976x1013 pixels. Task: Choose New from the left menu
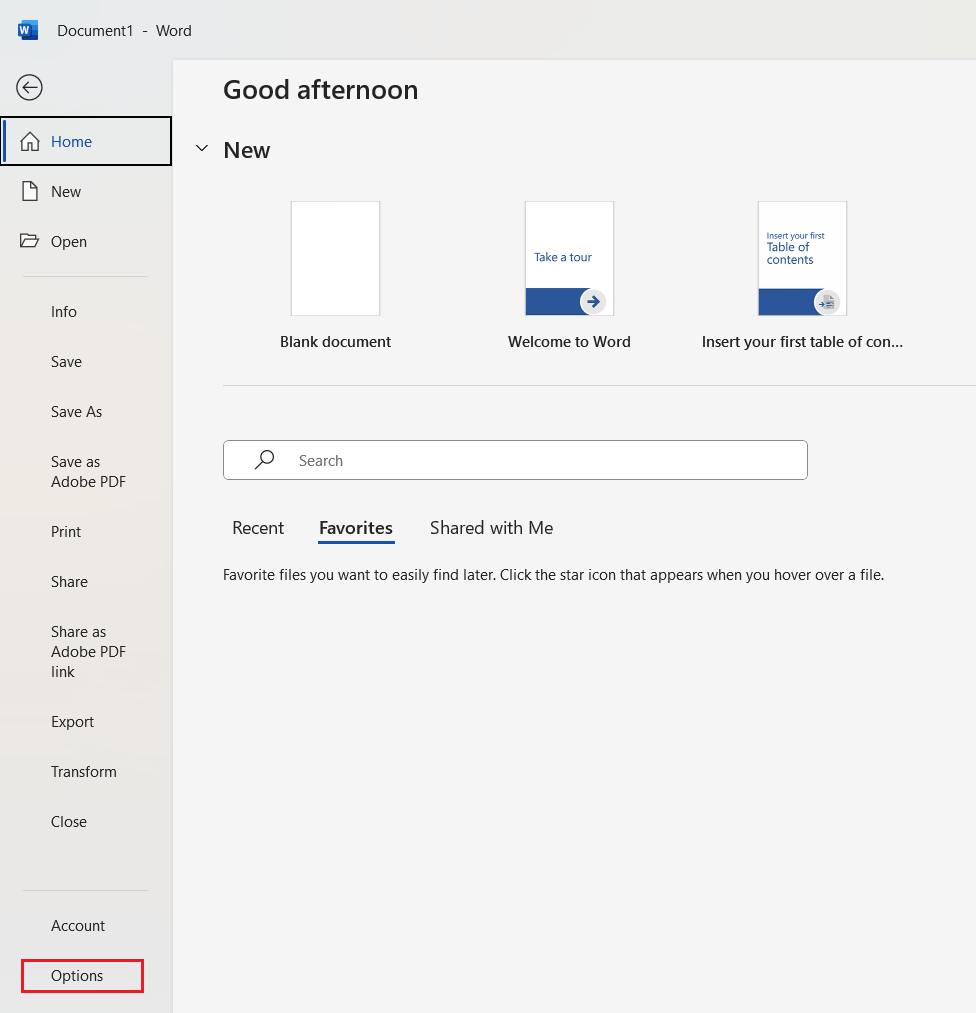tap(86, 191)
